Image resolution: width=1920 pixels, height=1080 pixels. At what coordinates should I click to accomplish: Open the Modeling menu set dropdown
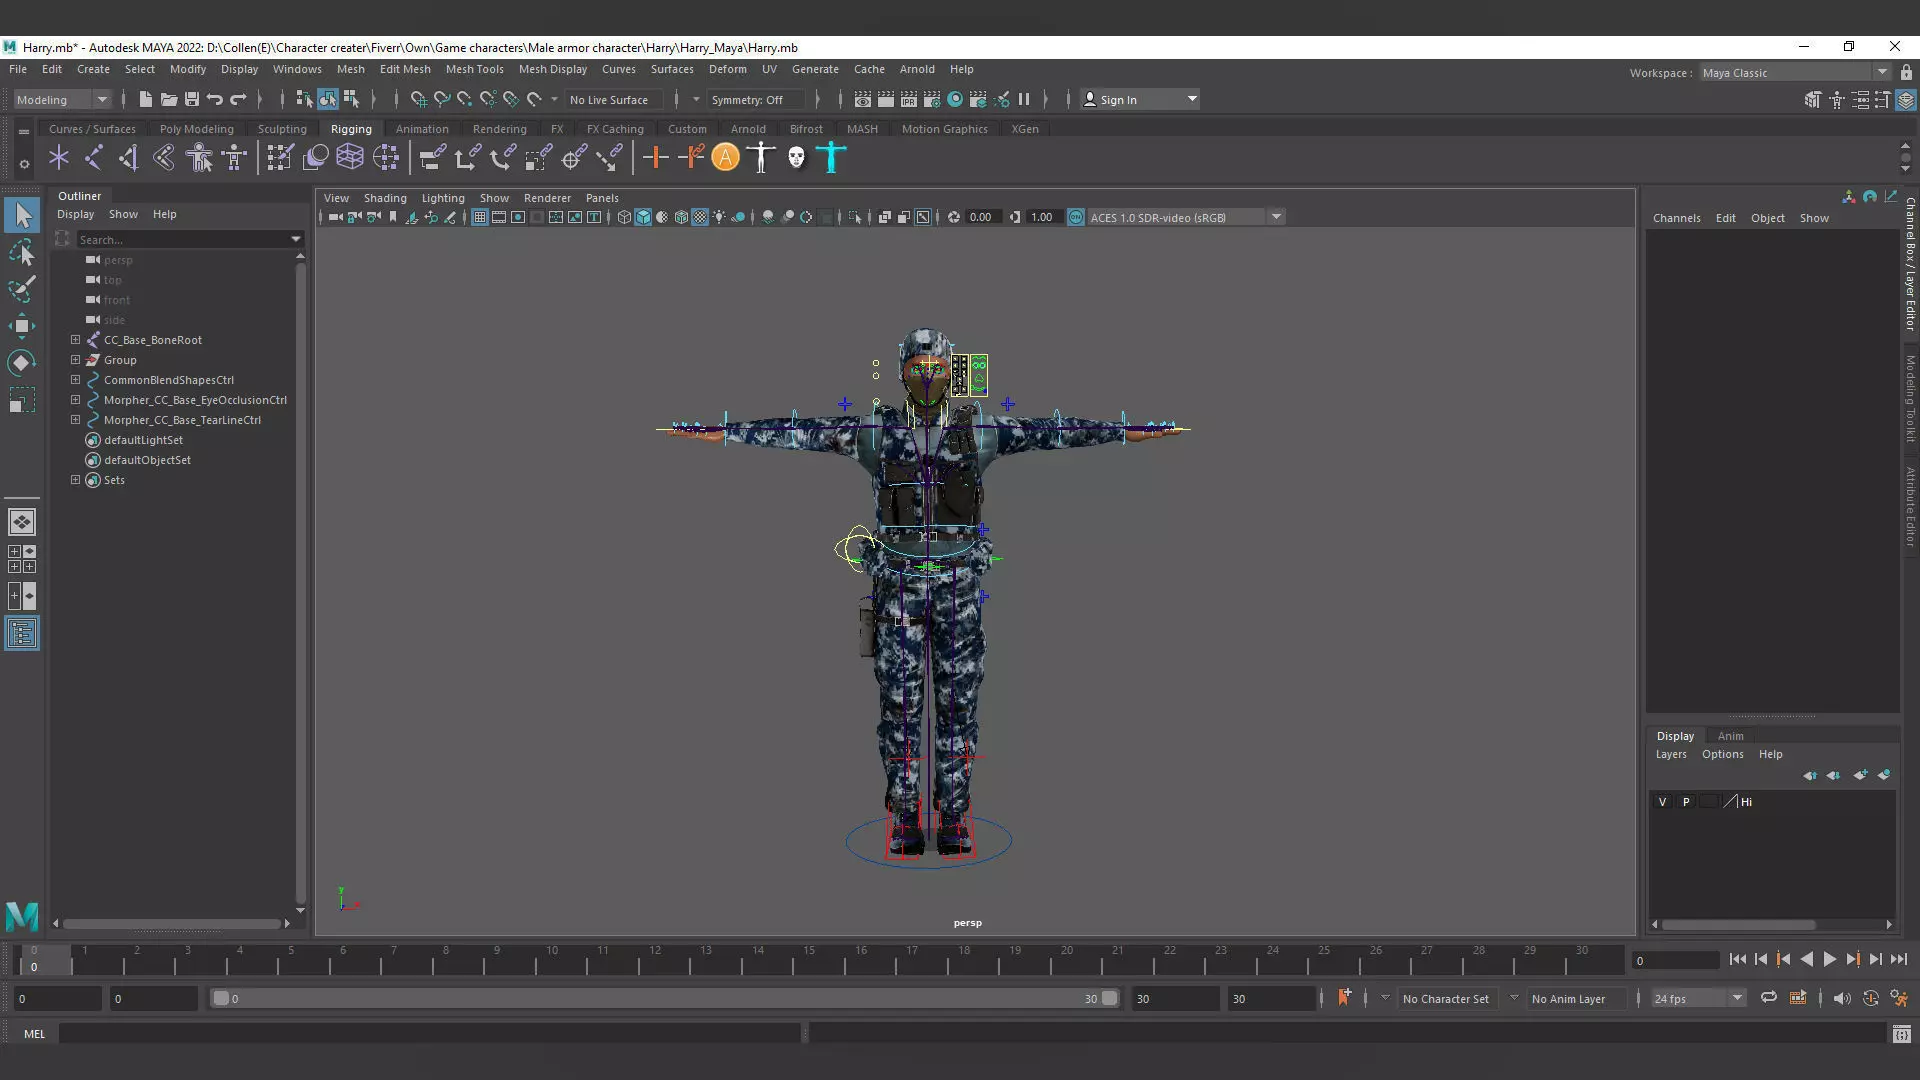61,99
